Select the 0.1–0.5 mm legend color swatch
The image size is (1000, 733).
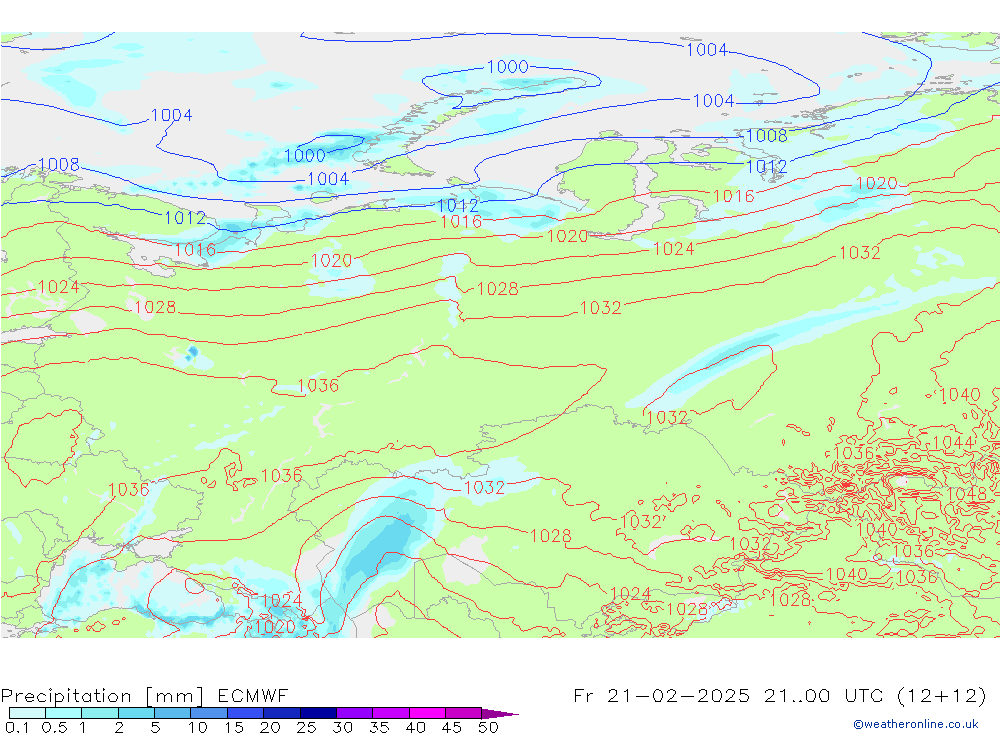tap(27, 713)
